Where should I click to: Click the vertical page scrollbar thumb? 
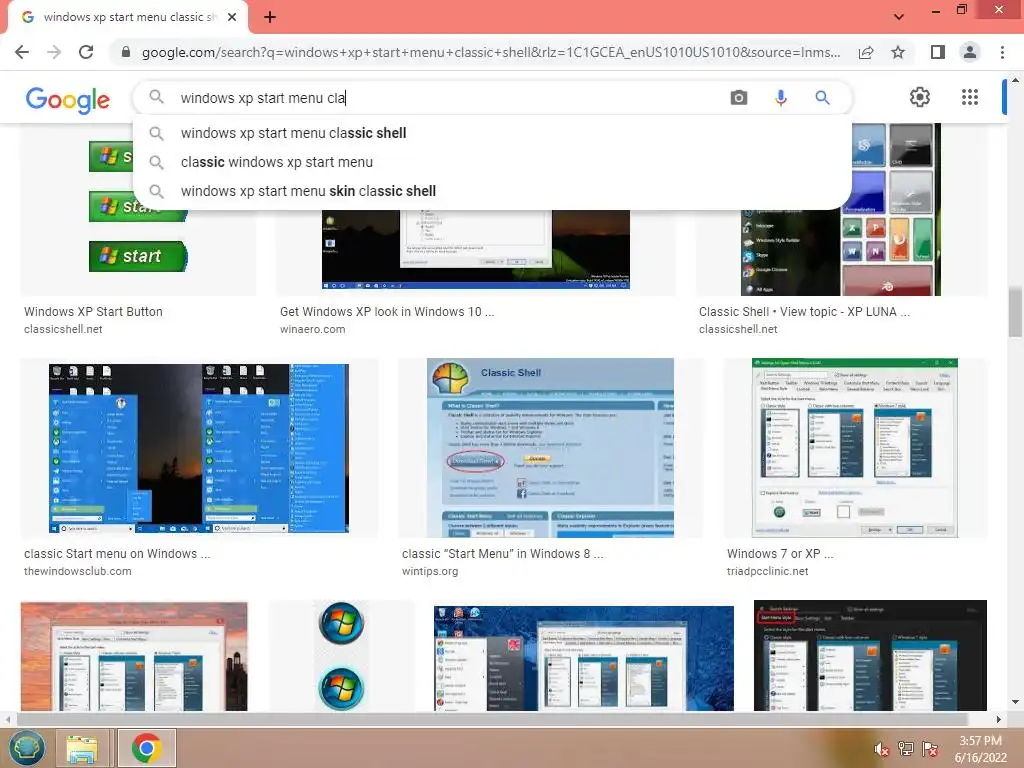pos(1015,312)
